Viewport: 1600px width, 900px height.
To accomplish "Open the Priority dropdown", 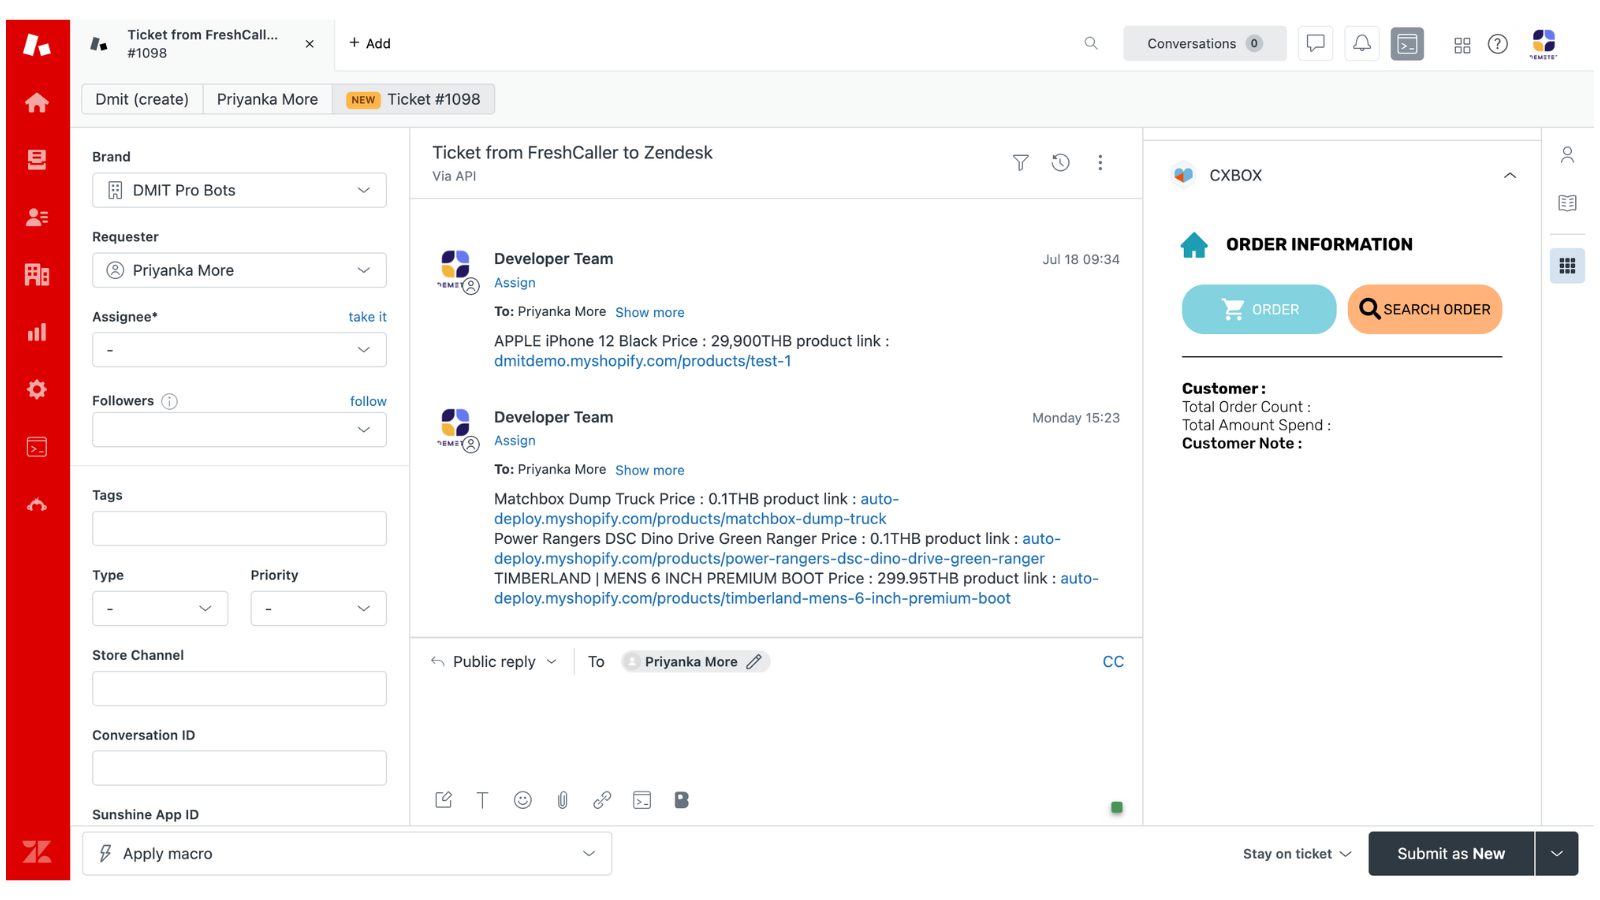I will point(318,608).
